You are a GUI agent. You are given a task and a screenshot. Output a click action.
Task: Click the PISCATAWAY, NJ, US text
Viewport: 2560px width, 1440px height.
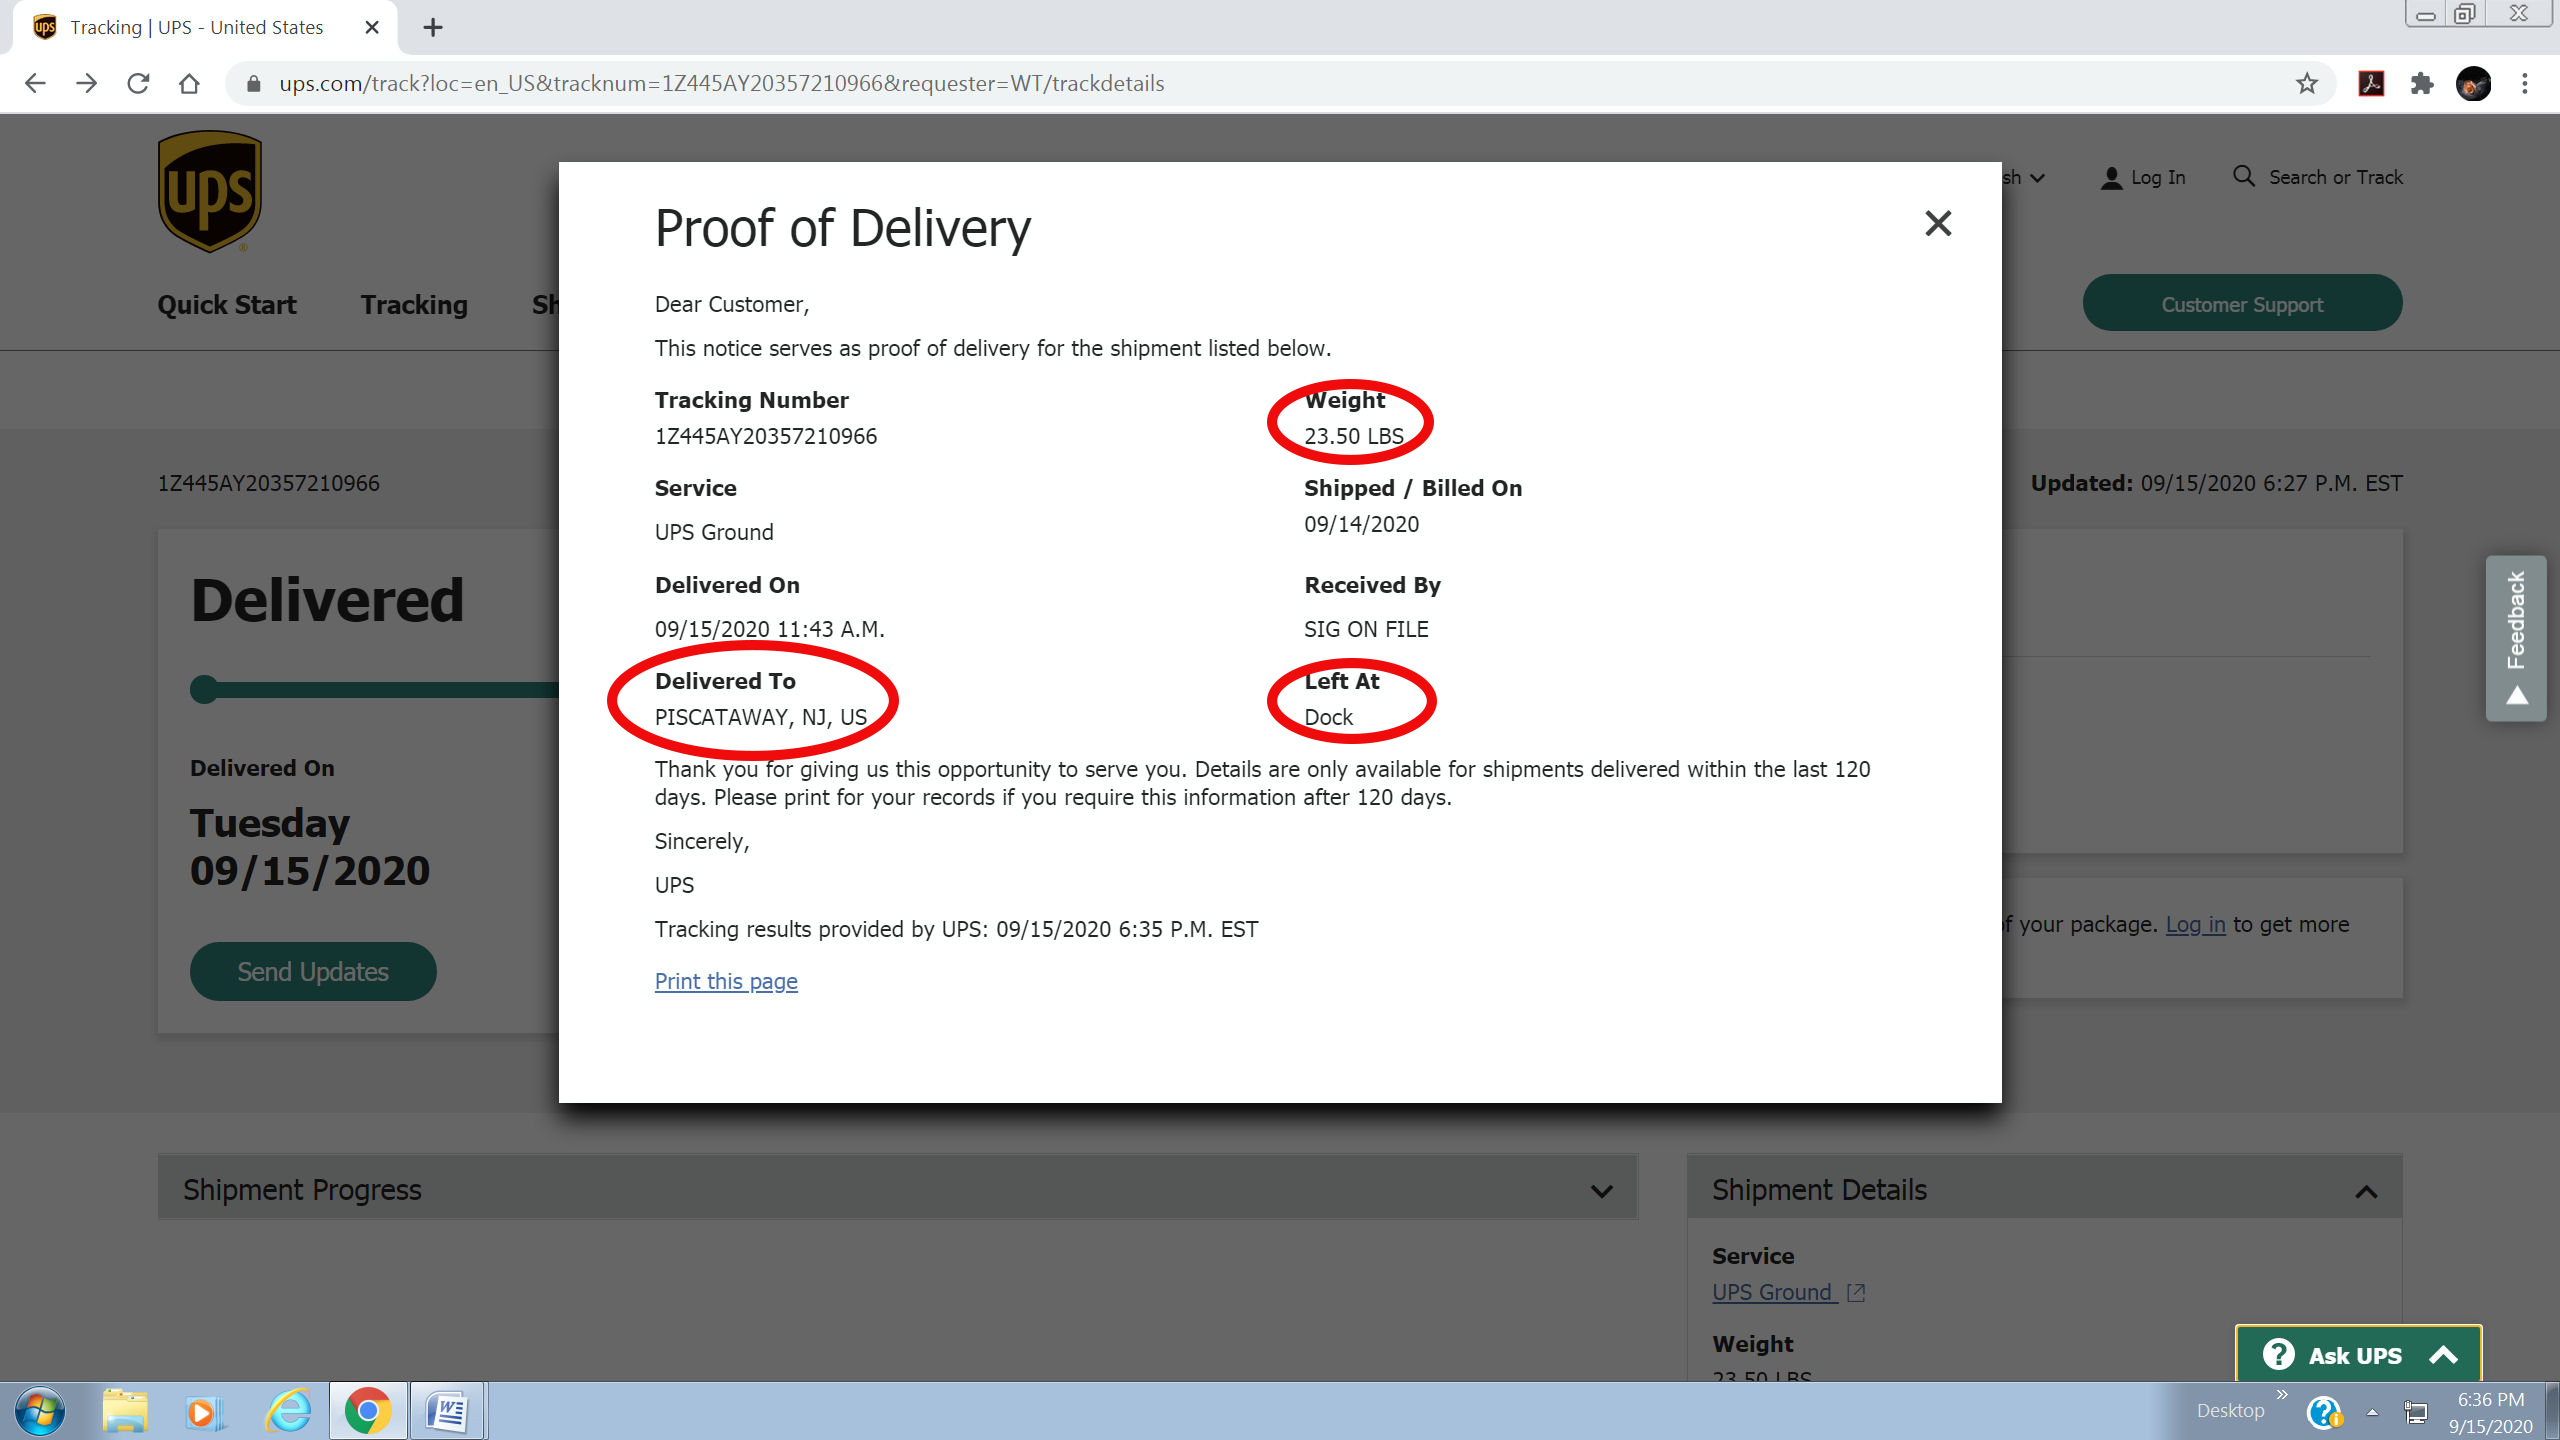[x=761, y=717]
